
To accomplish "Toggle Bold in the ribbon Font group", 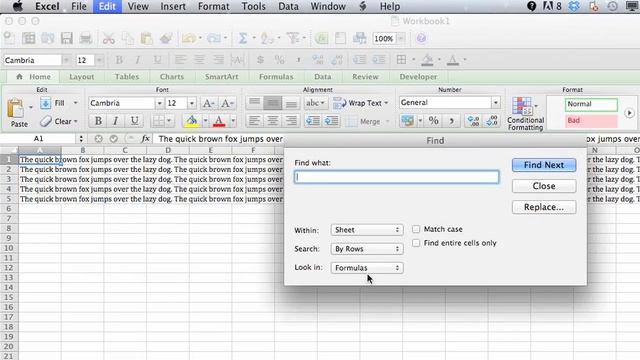I will pos(98,121).
